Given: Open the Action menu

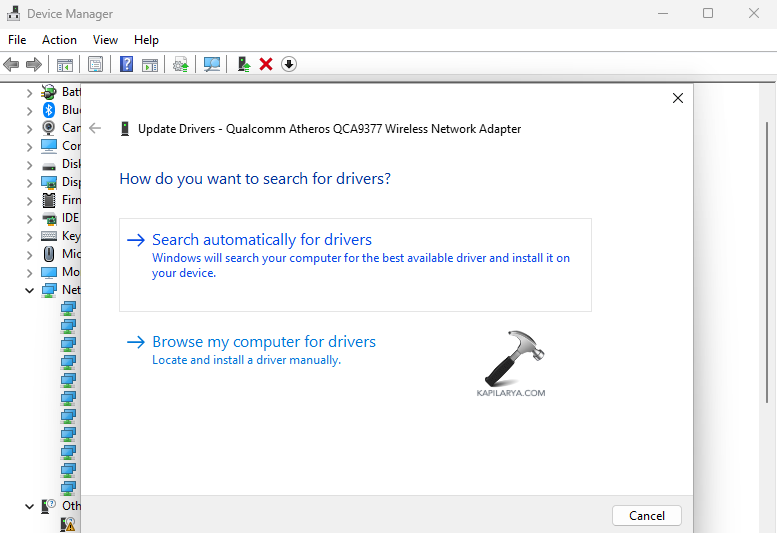Looking at the screenshot, I should tap(59, 40).
